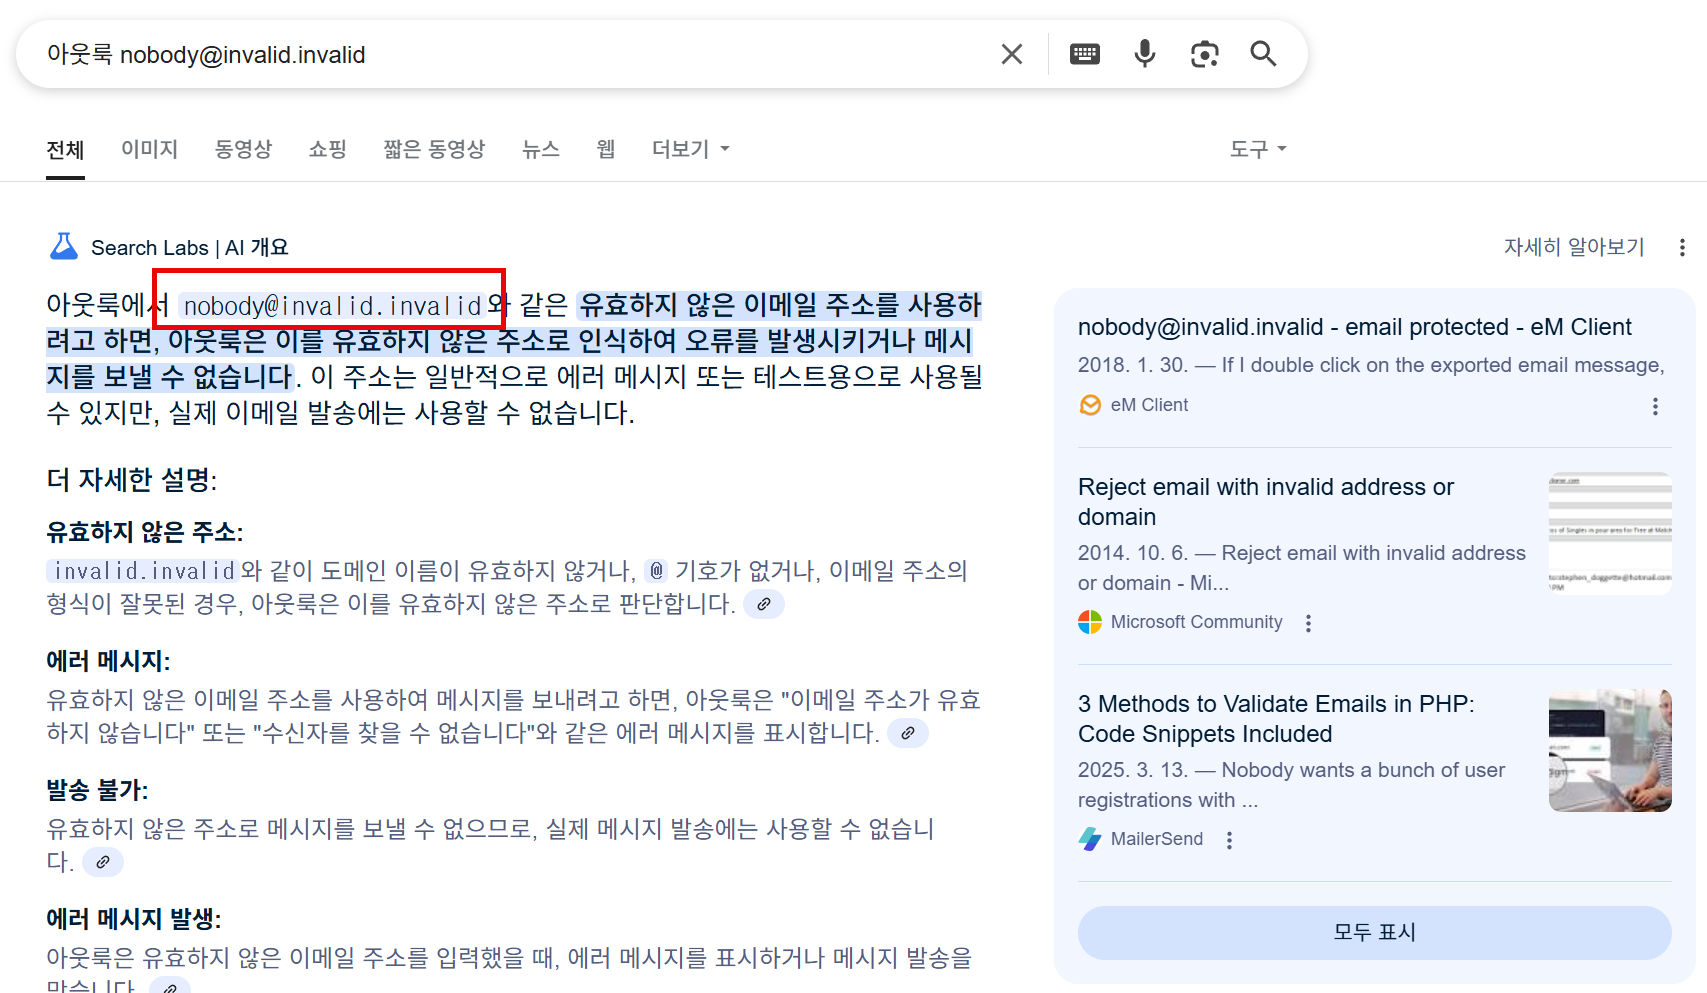
Task: Clear the search box with the X icon
Action: click(1012, 54)
